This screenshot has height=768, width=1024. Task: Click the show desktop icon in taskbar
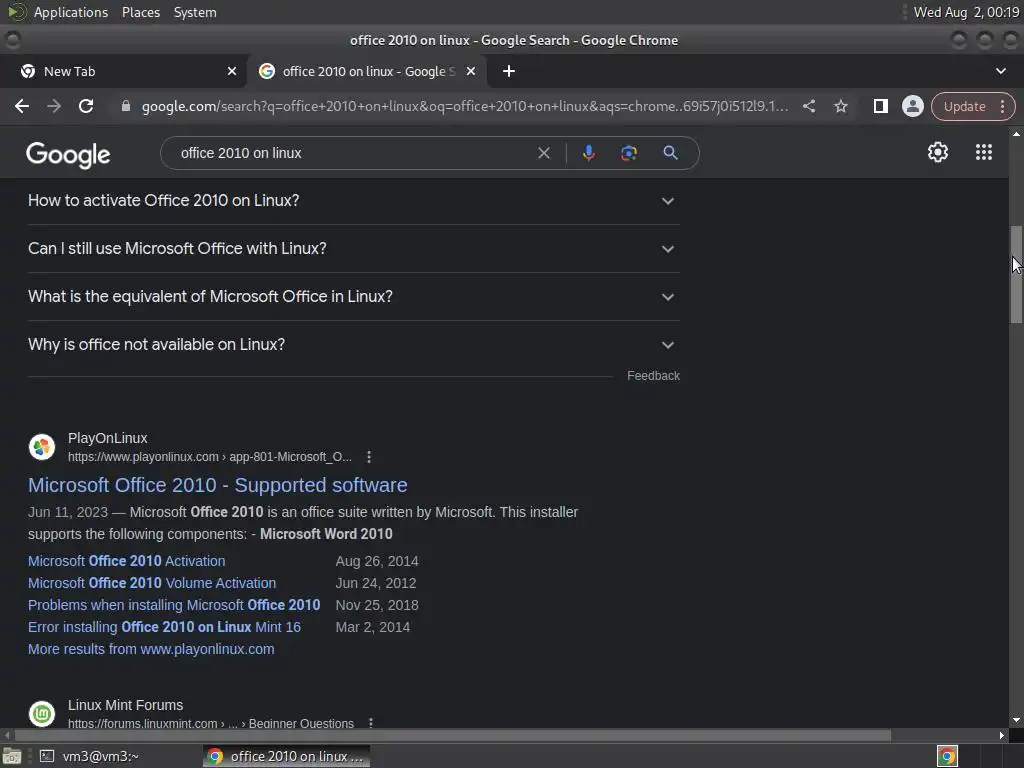click(x=12, y=756)
